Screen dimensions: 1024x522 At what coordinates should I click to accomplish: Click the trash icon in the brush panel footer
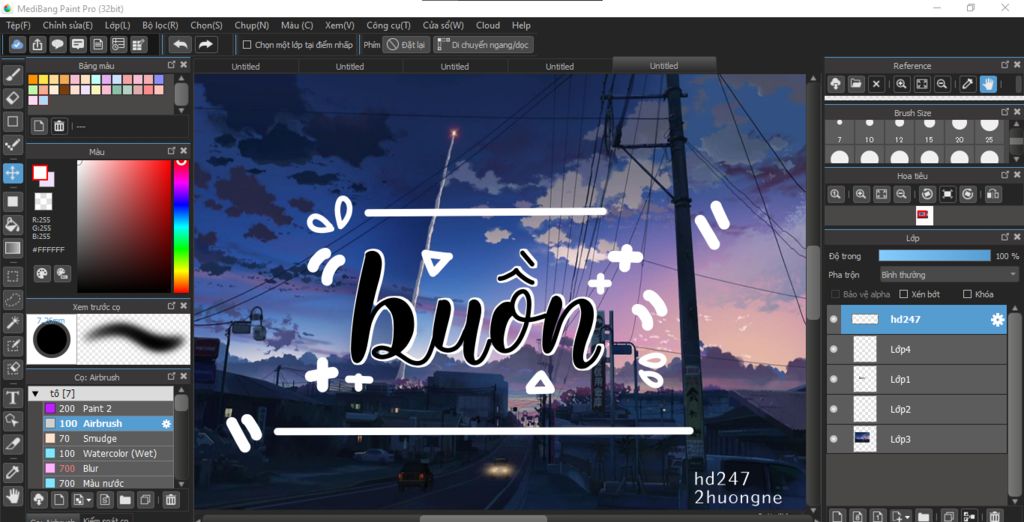click(x=170, y=500)
